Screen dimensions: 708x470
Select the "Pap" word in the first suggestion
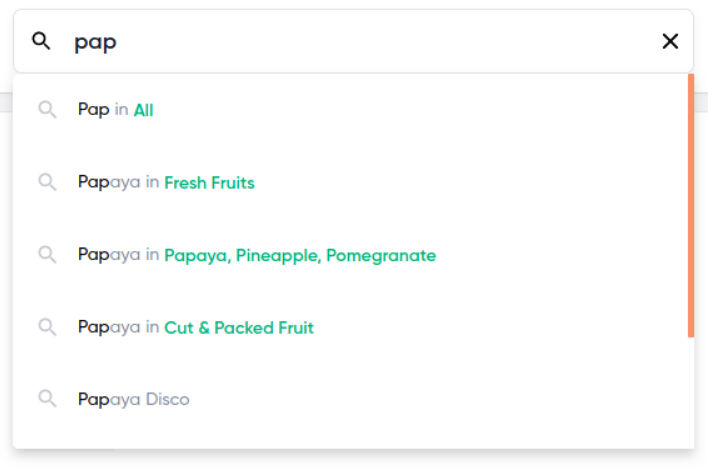93,110
